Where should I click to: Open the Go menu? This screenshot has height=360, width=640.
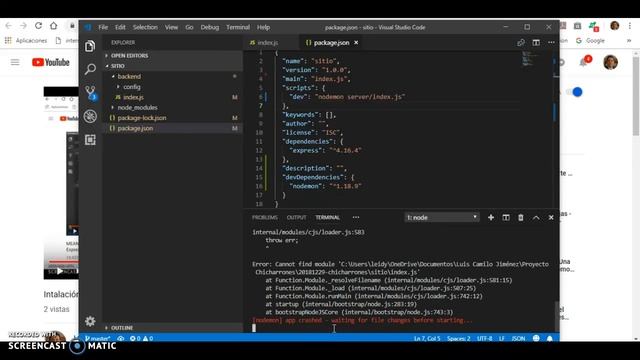click(x=189, y=27)
